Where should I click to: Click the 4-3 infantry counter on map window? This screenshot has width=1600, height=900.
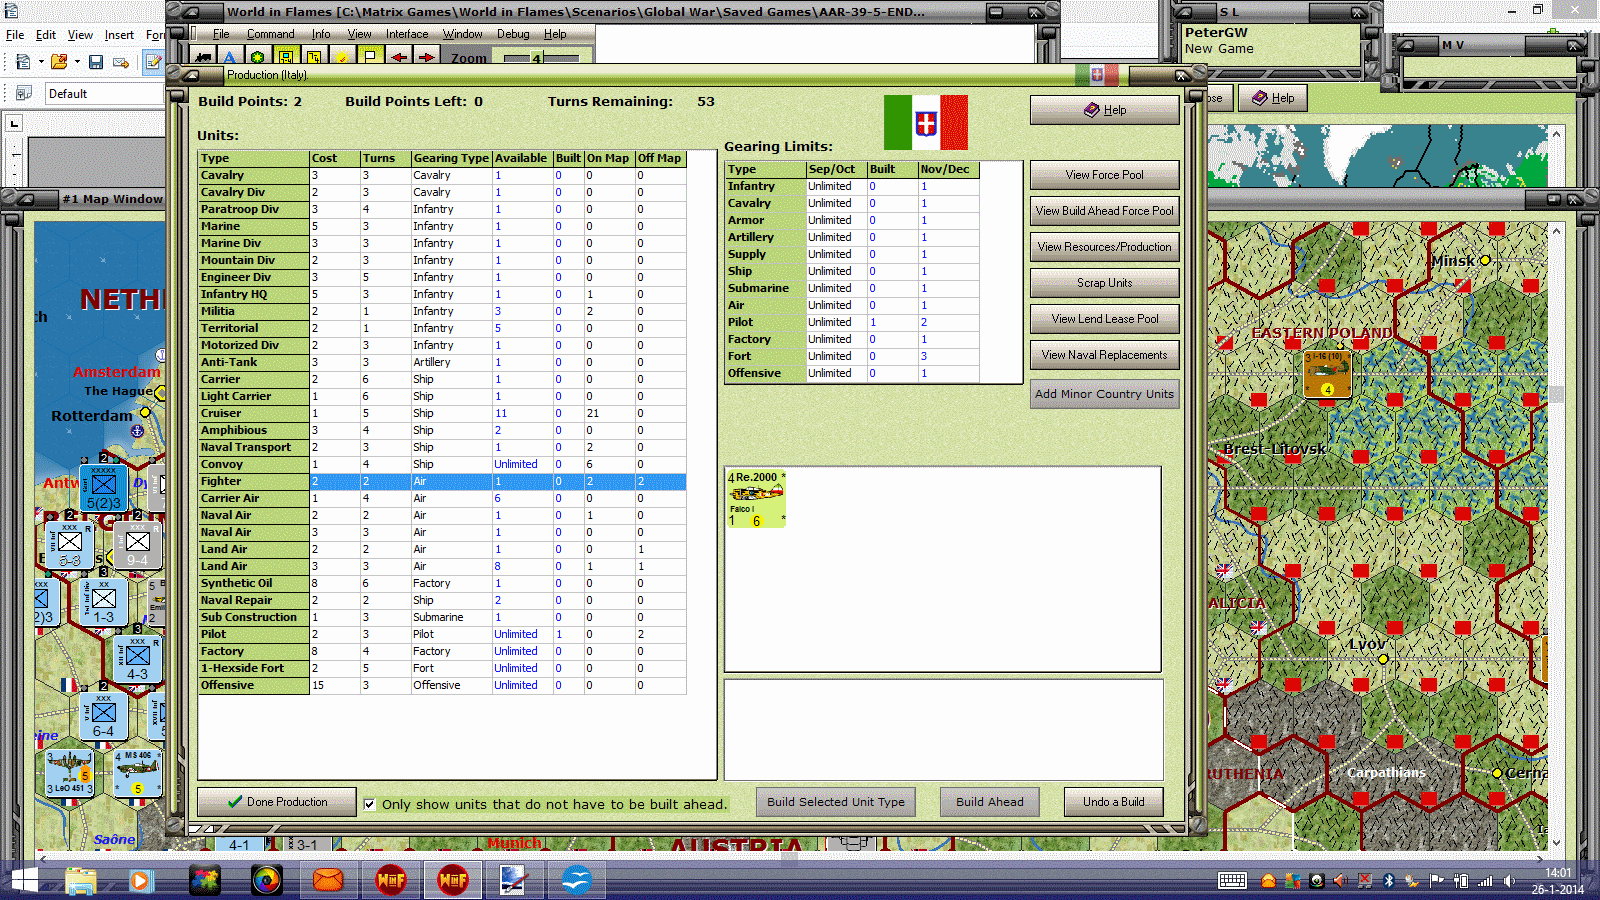click(138, 660)
